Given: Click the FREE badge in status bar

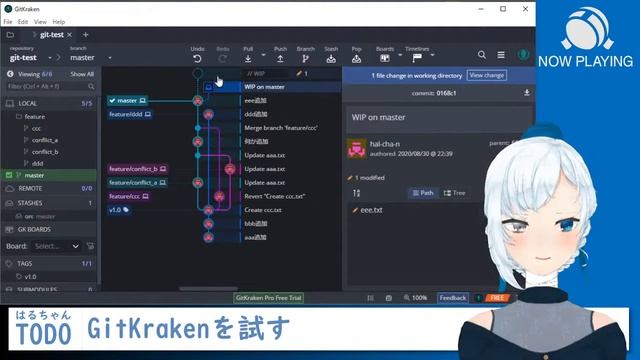Looking at the screenshot, I should pos(497,298).
